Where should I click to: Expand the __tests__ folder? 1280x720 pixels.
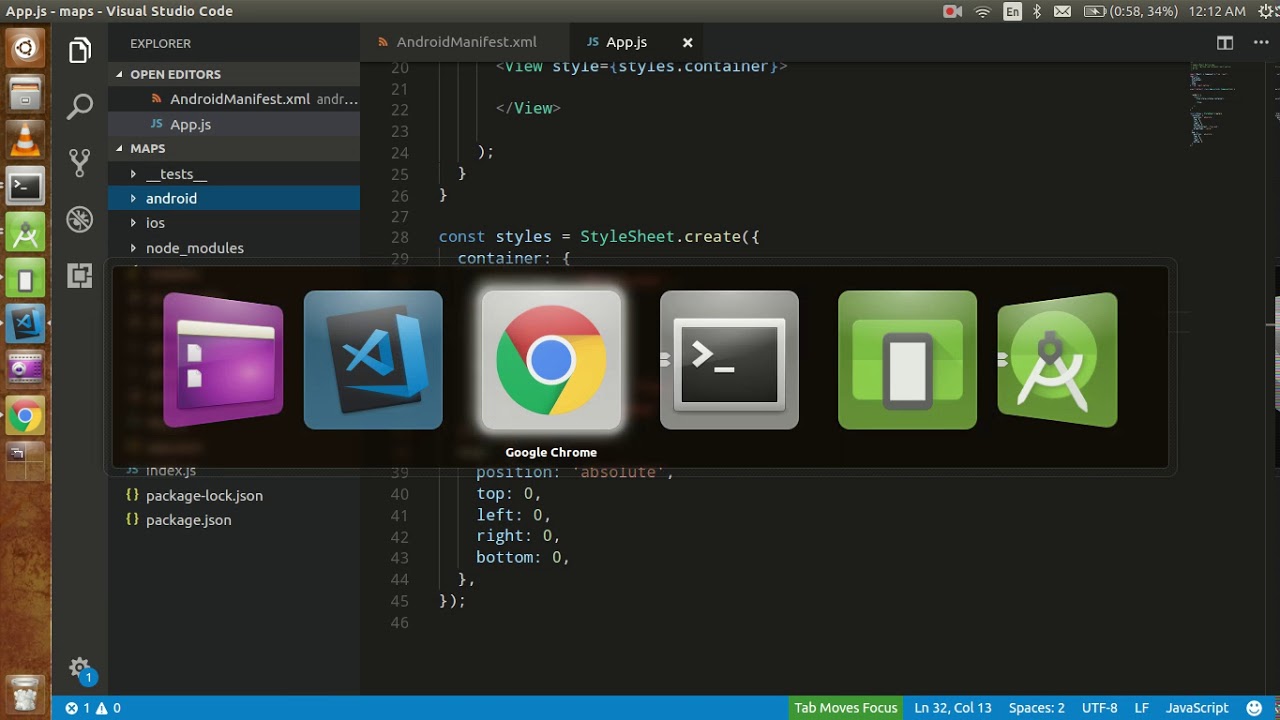point(234,174)
